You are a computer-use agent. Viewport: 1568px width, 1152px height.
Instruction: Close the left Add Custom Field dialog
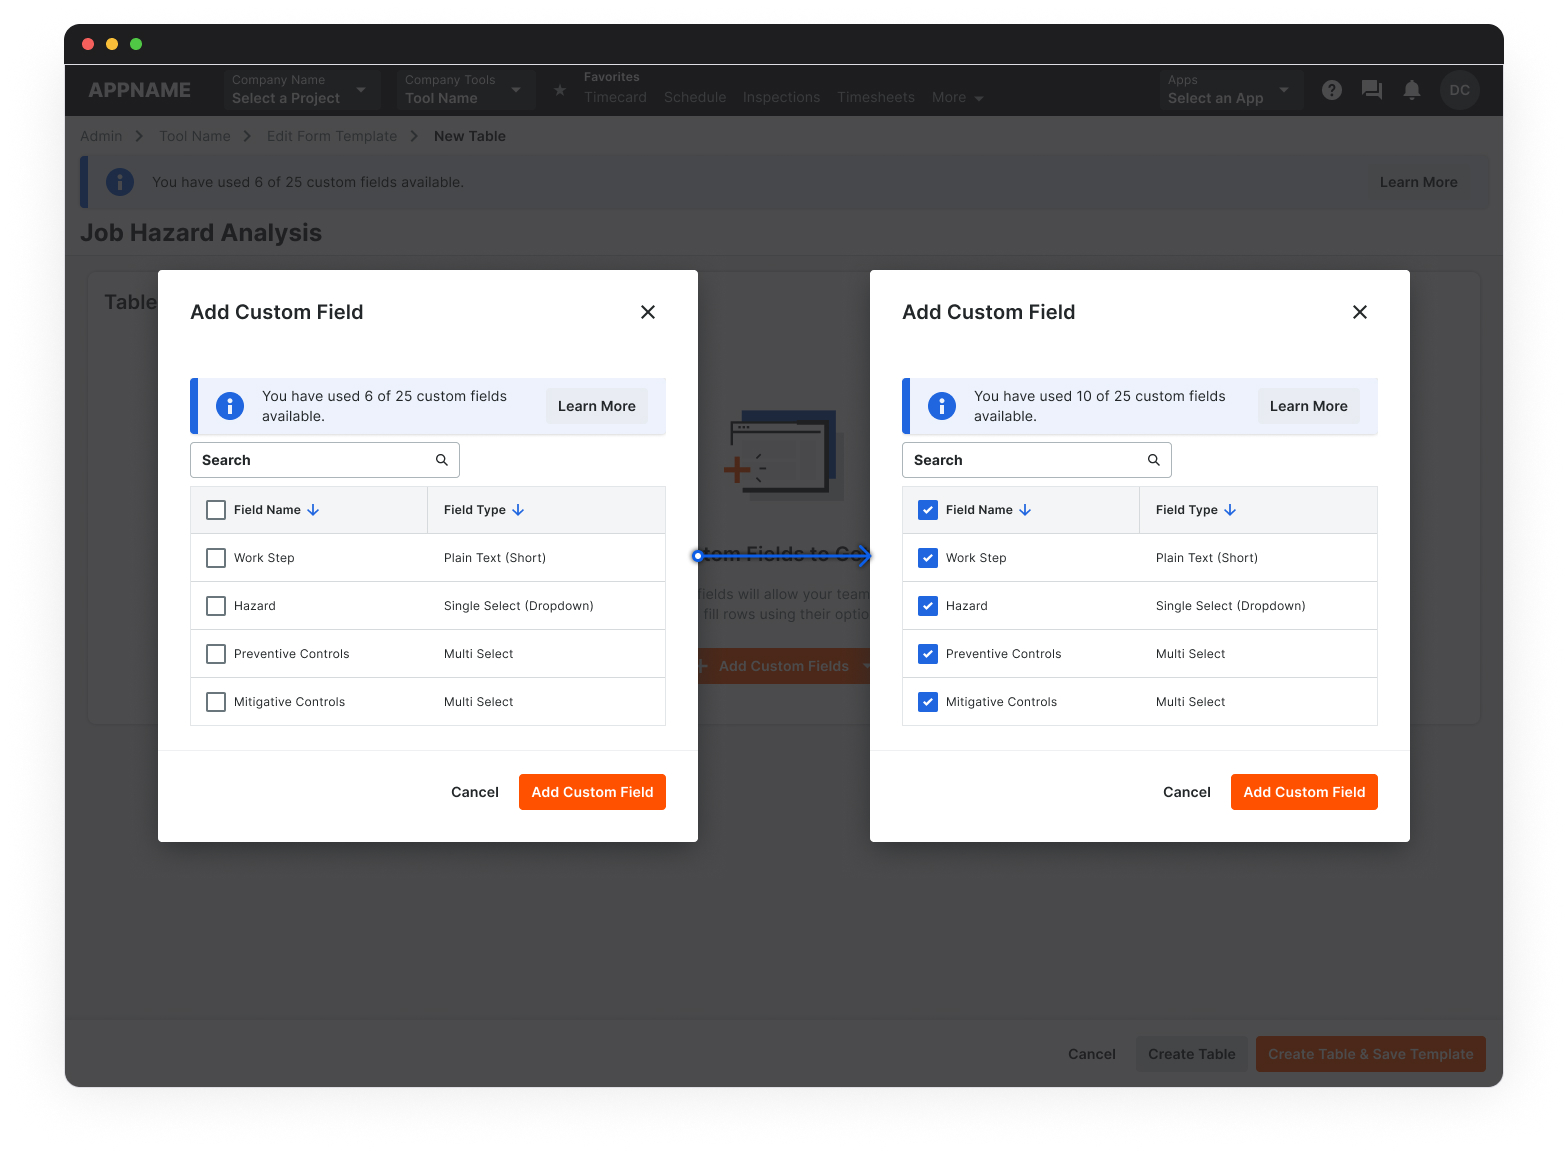coord(648,312)
